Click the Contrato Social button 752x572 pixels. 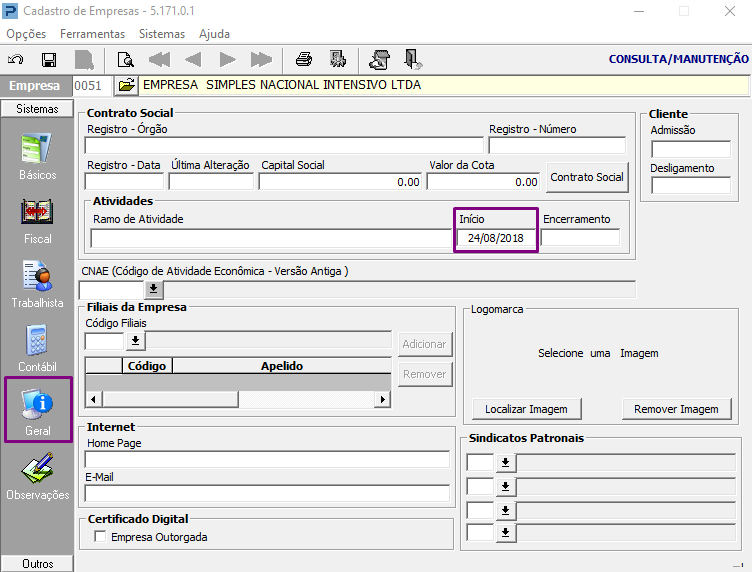[587, 177]
